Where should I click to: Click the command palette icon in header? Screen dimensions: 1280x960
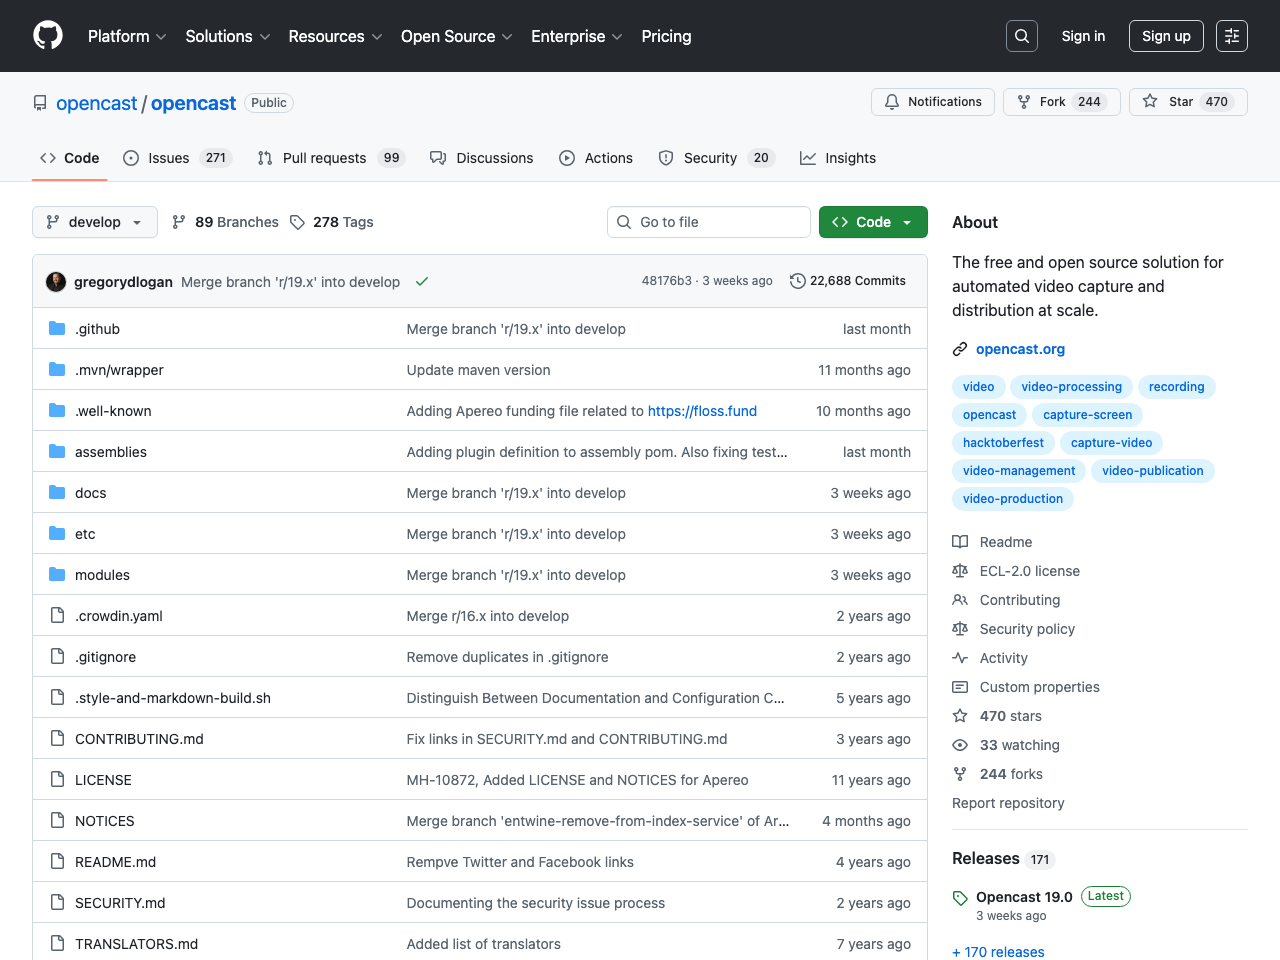(x=1231, y=36)
